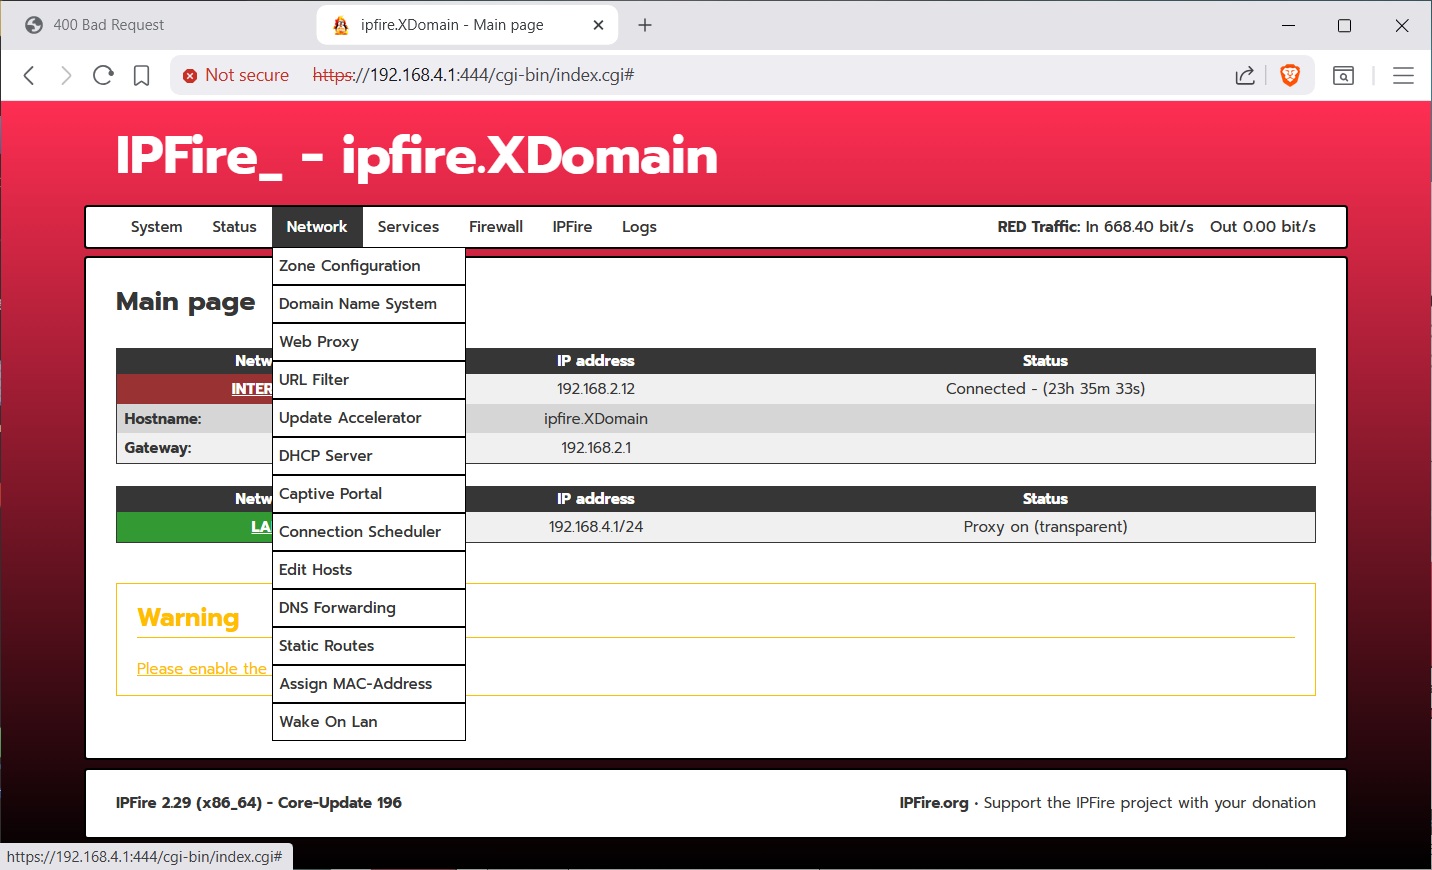Open the share page icon

tap(1245, 75)
